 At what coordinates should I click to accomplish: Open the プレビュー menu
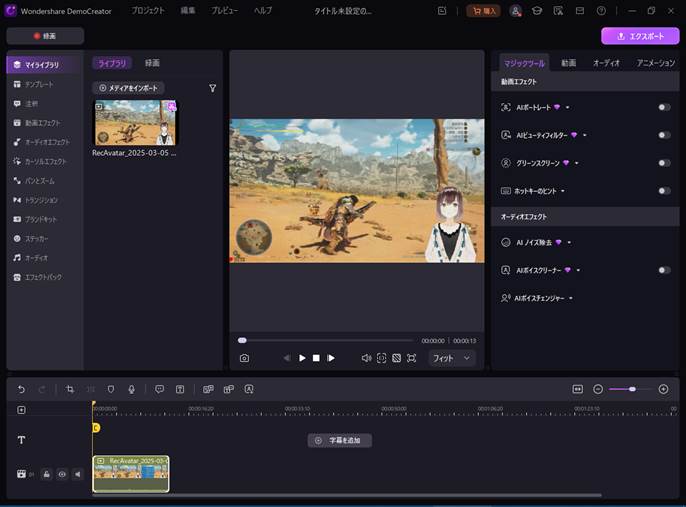224,10
